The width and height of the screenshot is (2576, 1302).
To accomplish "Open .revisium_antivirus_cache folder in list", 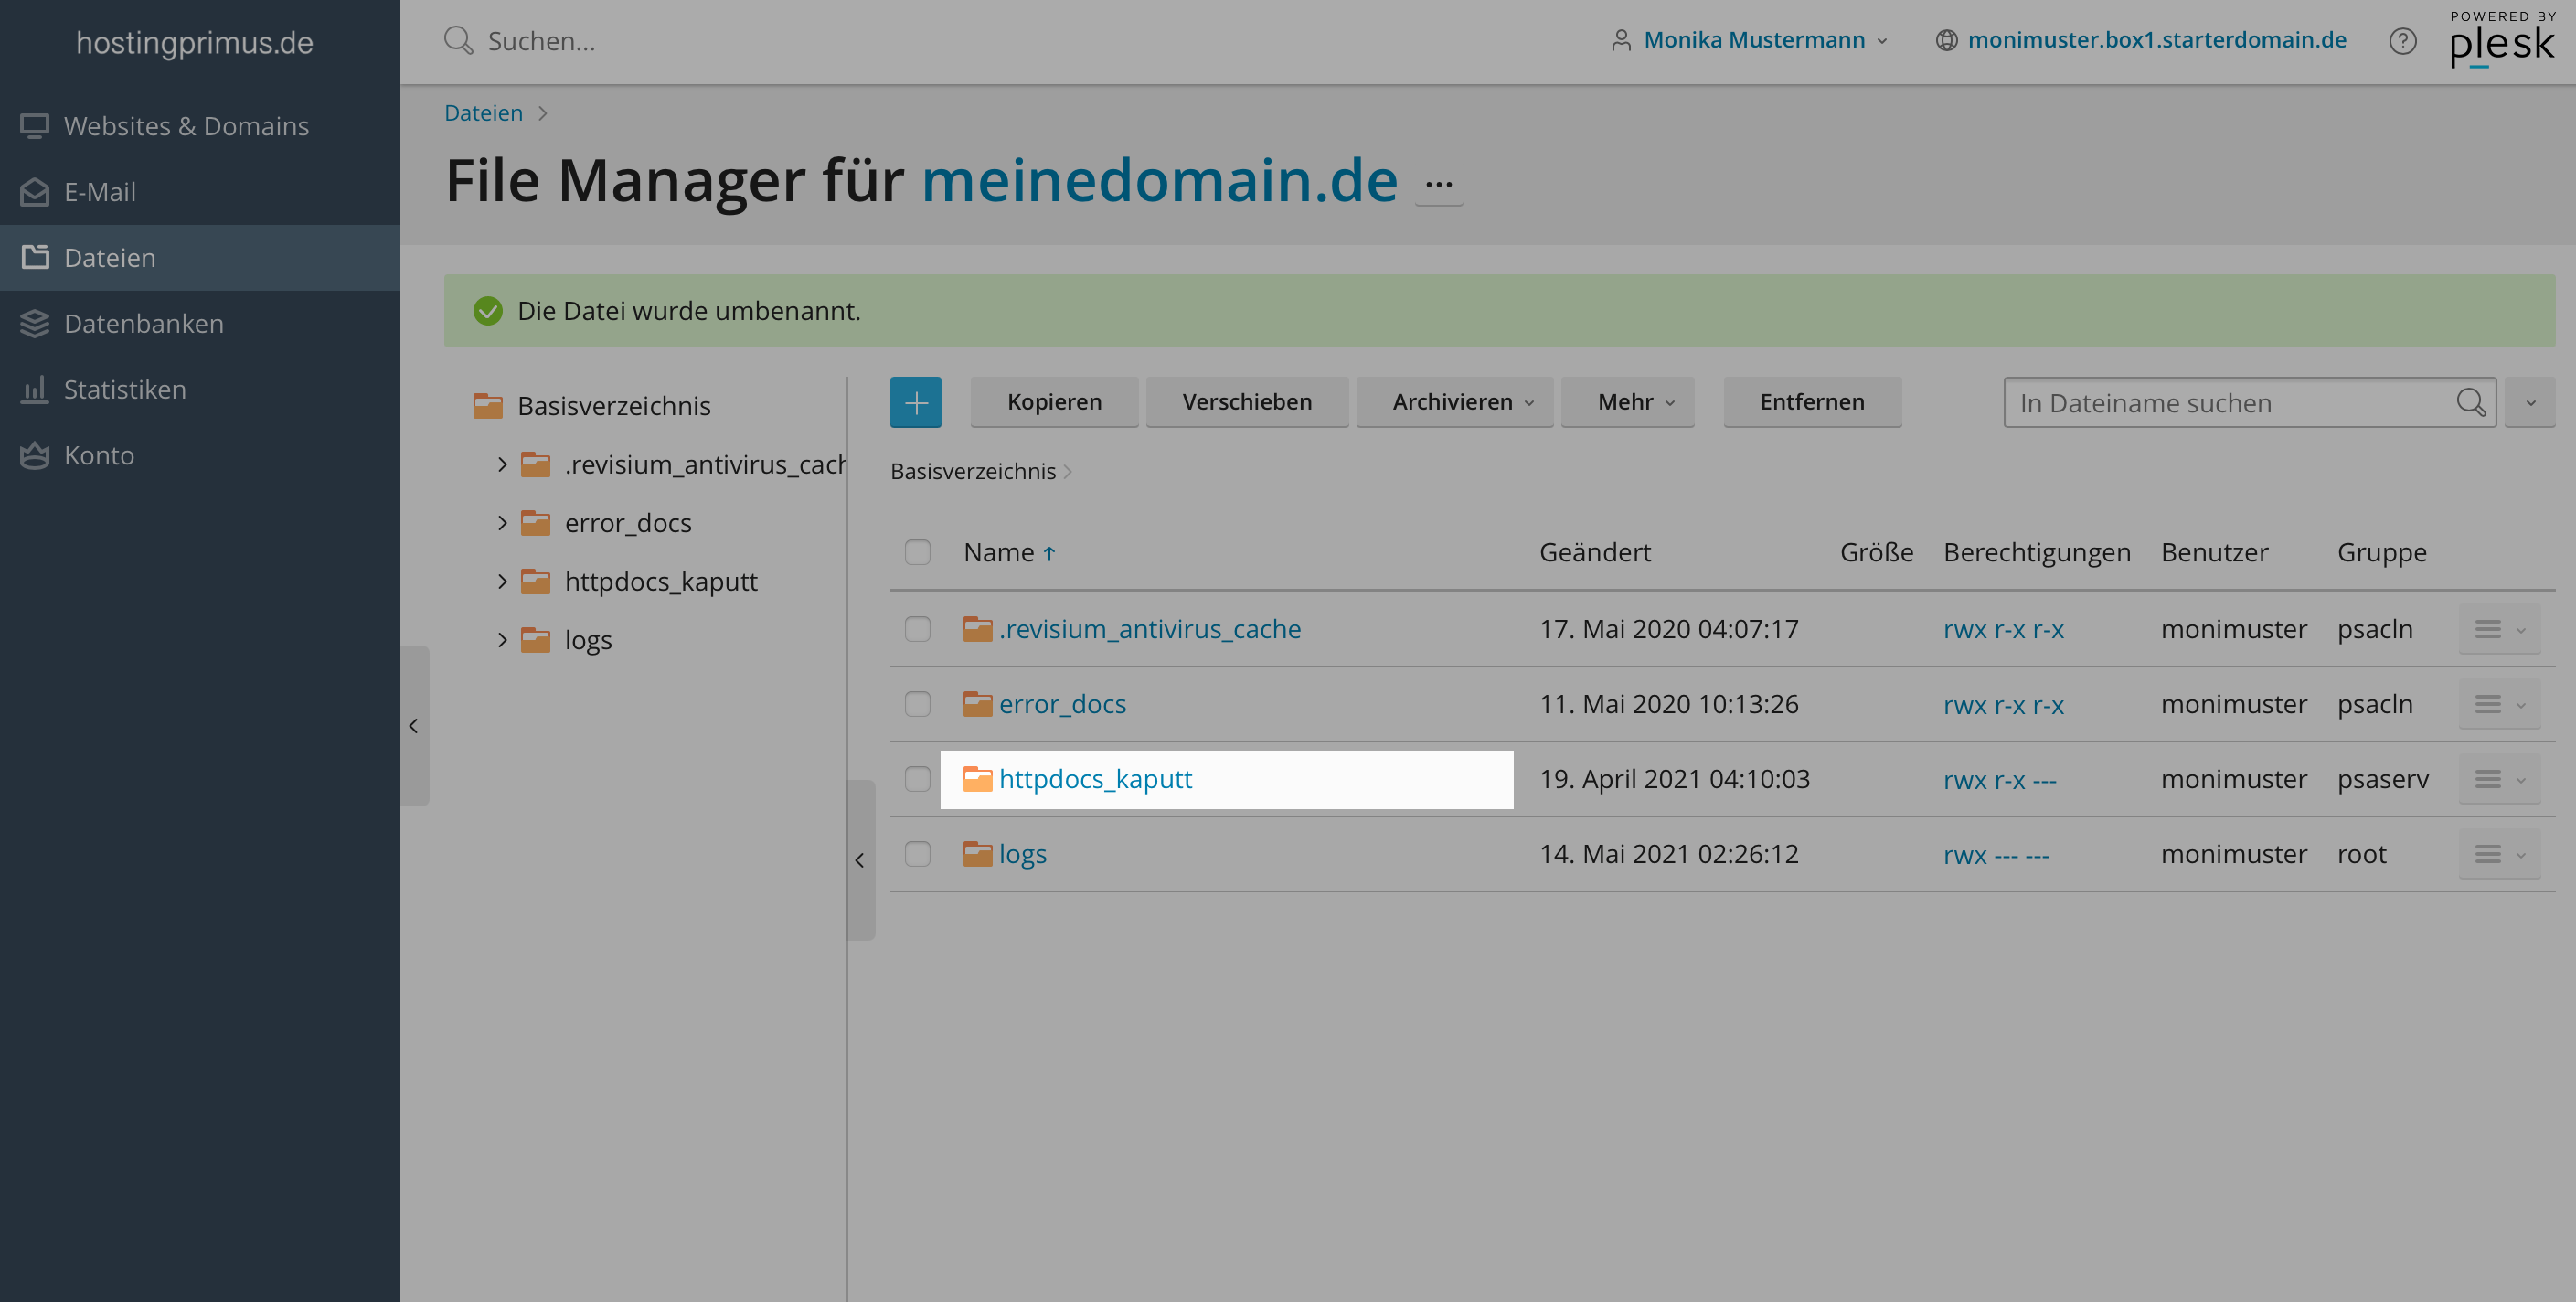I will [x=1149, y=629].
